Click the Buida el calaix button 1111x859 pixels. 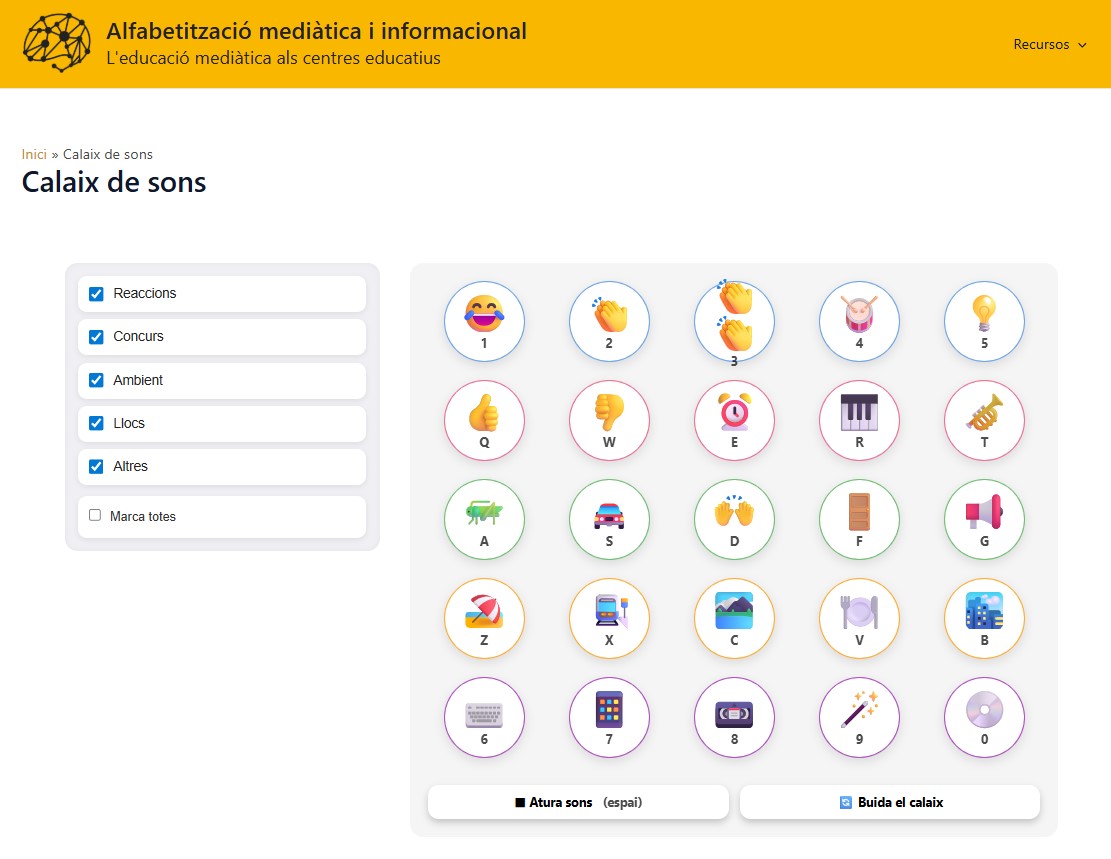pos(890,802)
